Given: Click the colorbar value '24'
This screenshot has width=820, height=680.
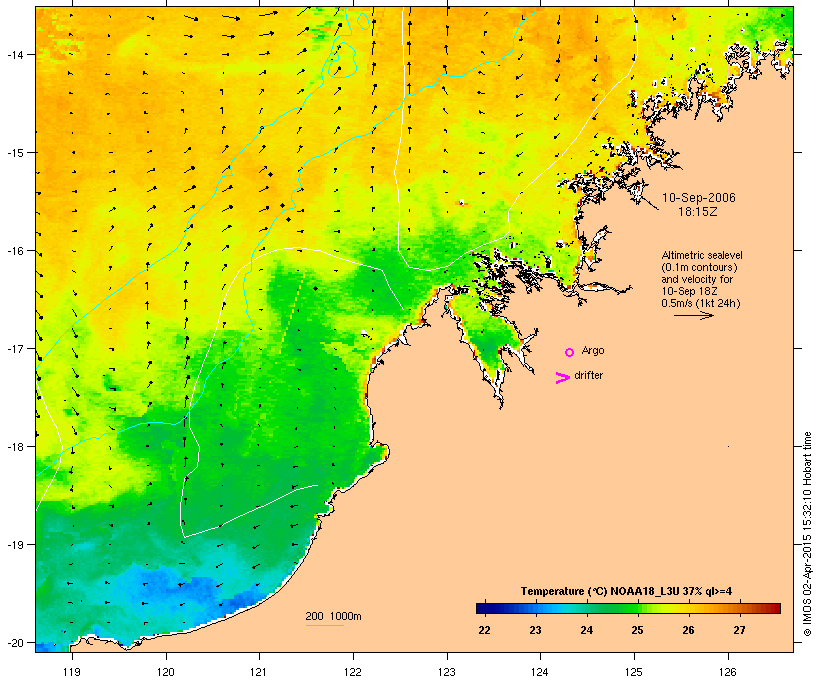Looking at the screenshot, I should (x=586, y=630).
